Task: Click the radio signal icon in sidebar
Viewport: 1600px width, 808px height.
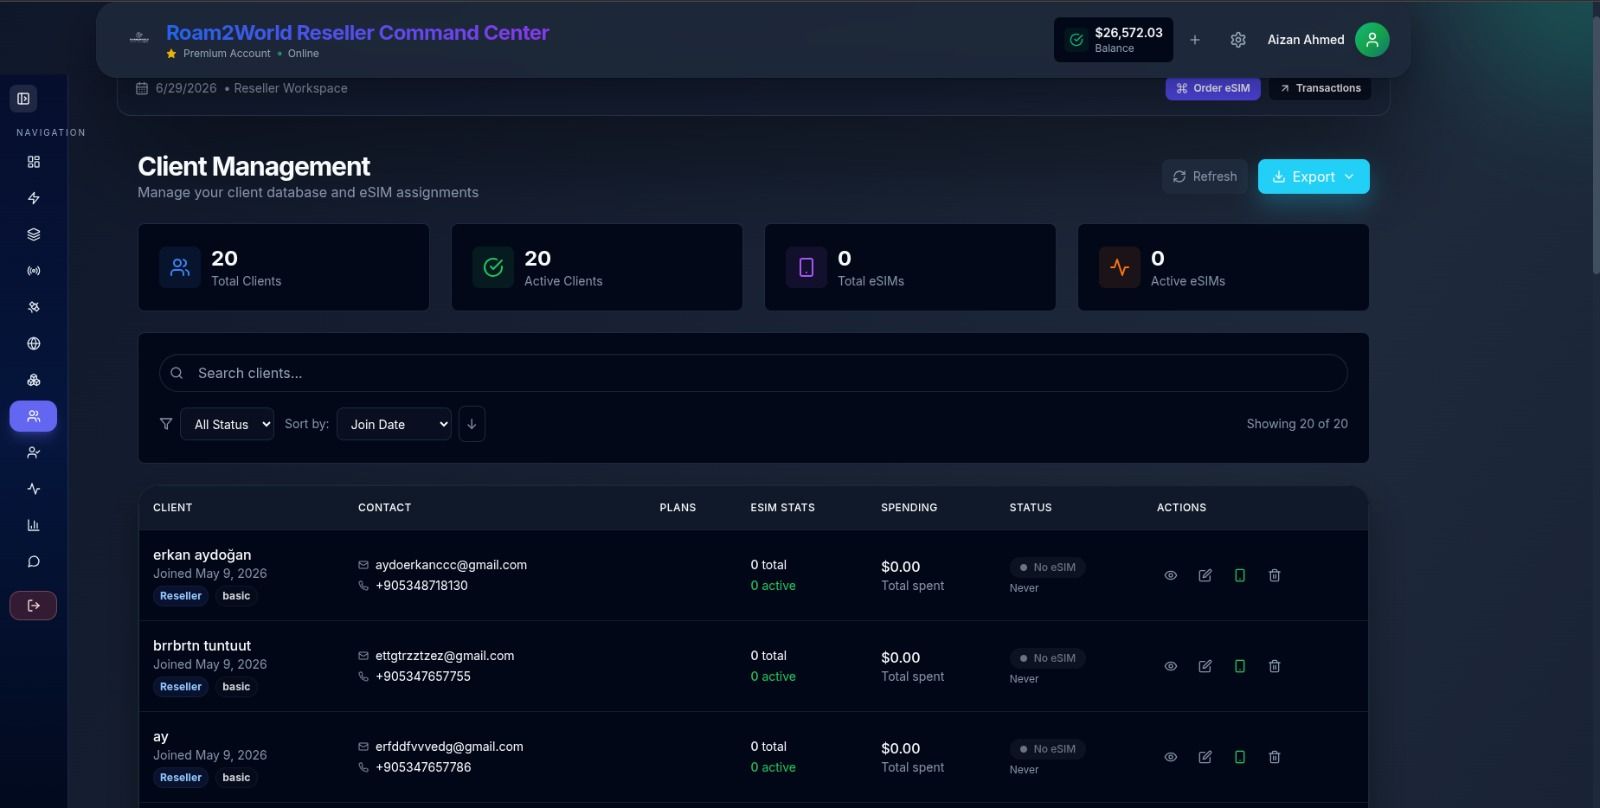Action: tap(34, 271)
